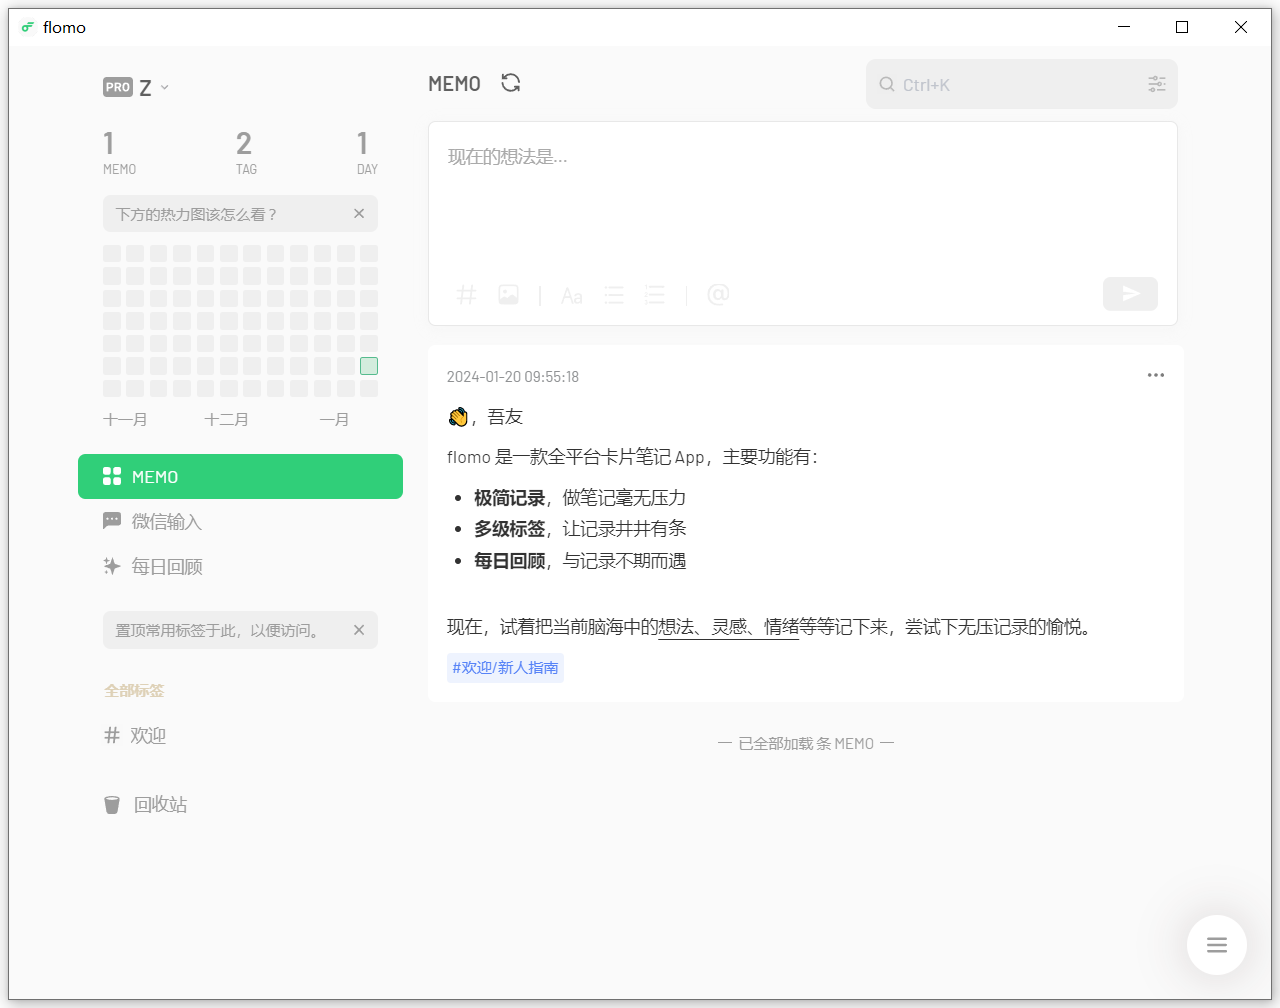1280x1008 pixels.
Task: Click the MEMO header title
Action: click(454, 84)
